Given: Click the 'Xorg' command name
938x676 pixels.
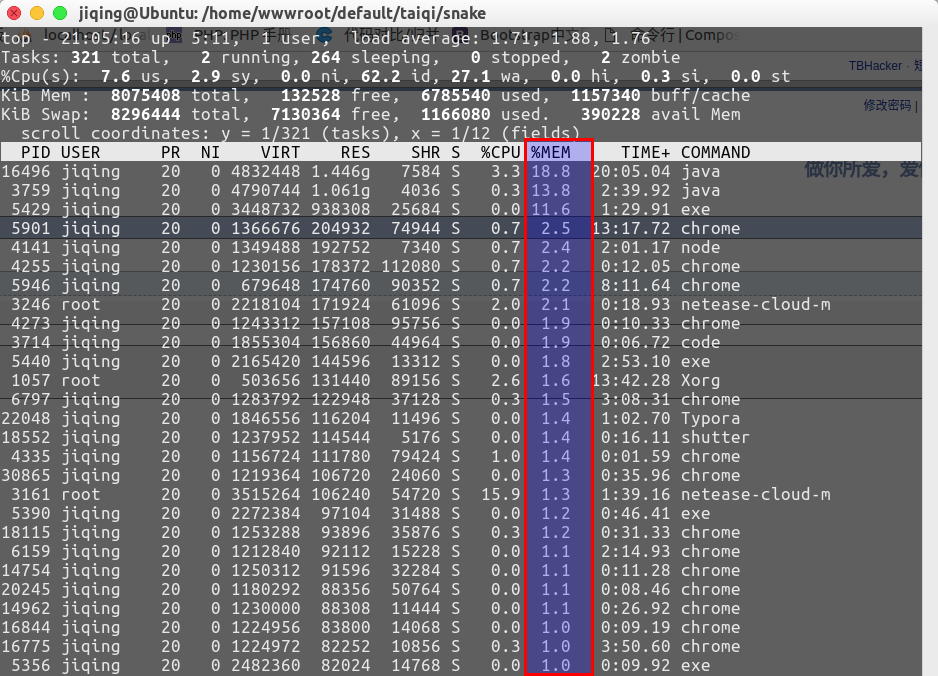Looking at the screenshot, I should click(x=701, y=380).
